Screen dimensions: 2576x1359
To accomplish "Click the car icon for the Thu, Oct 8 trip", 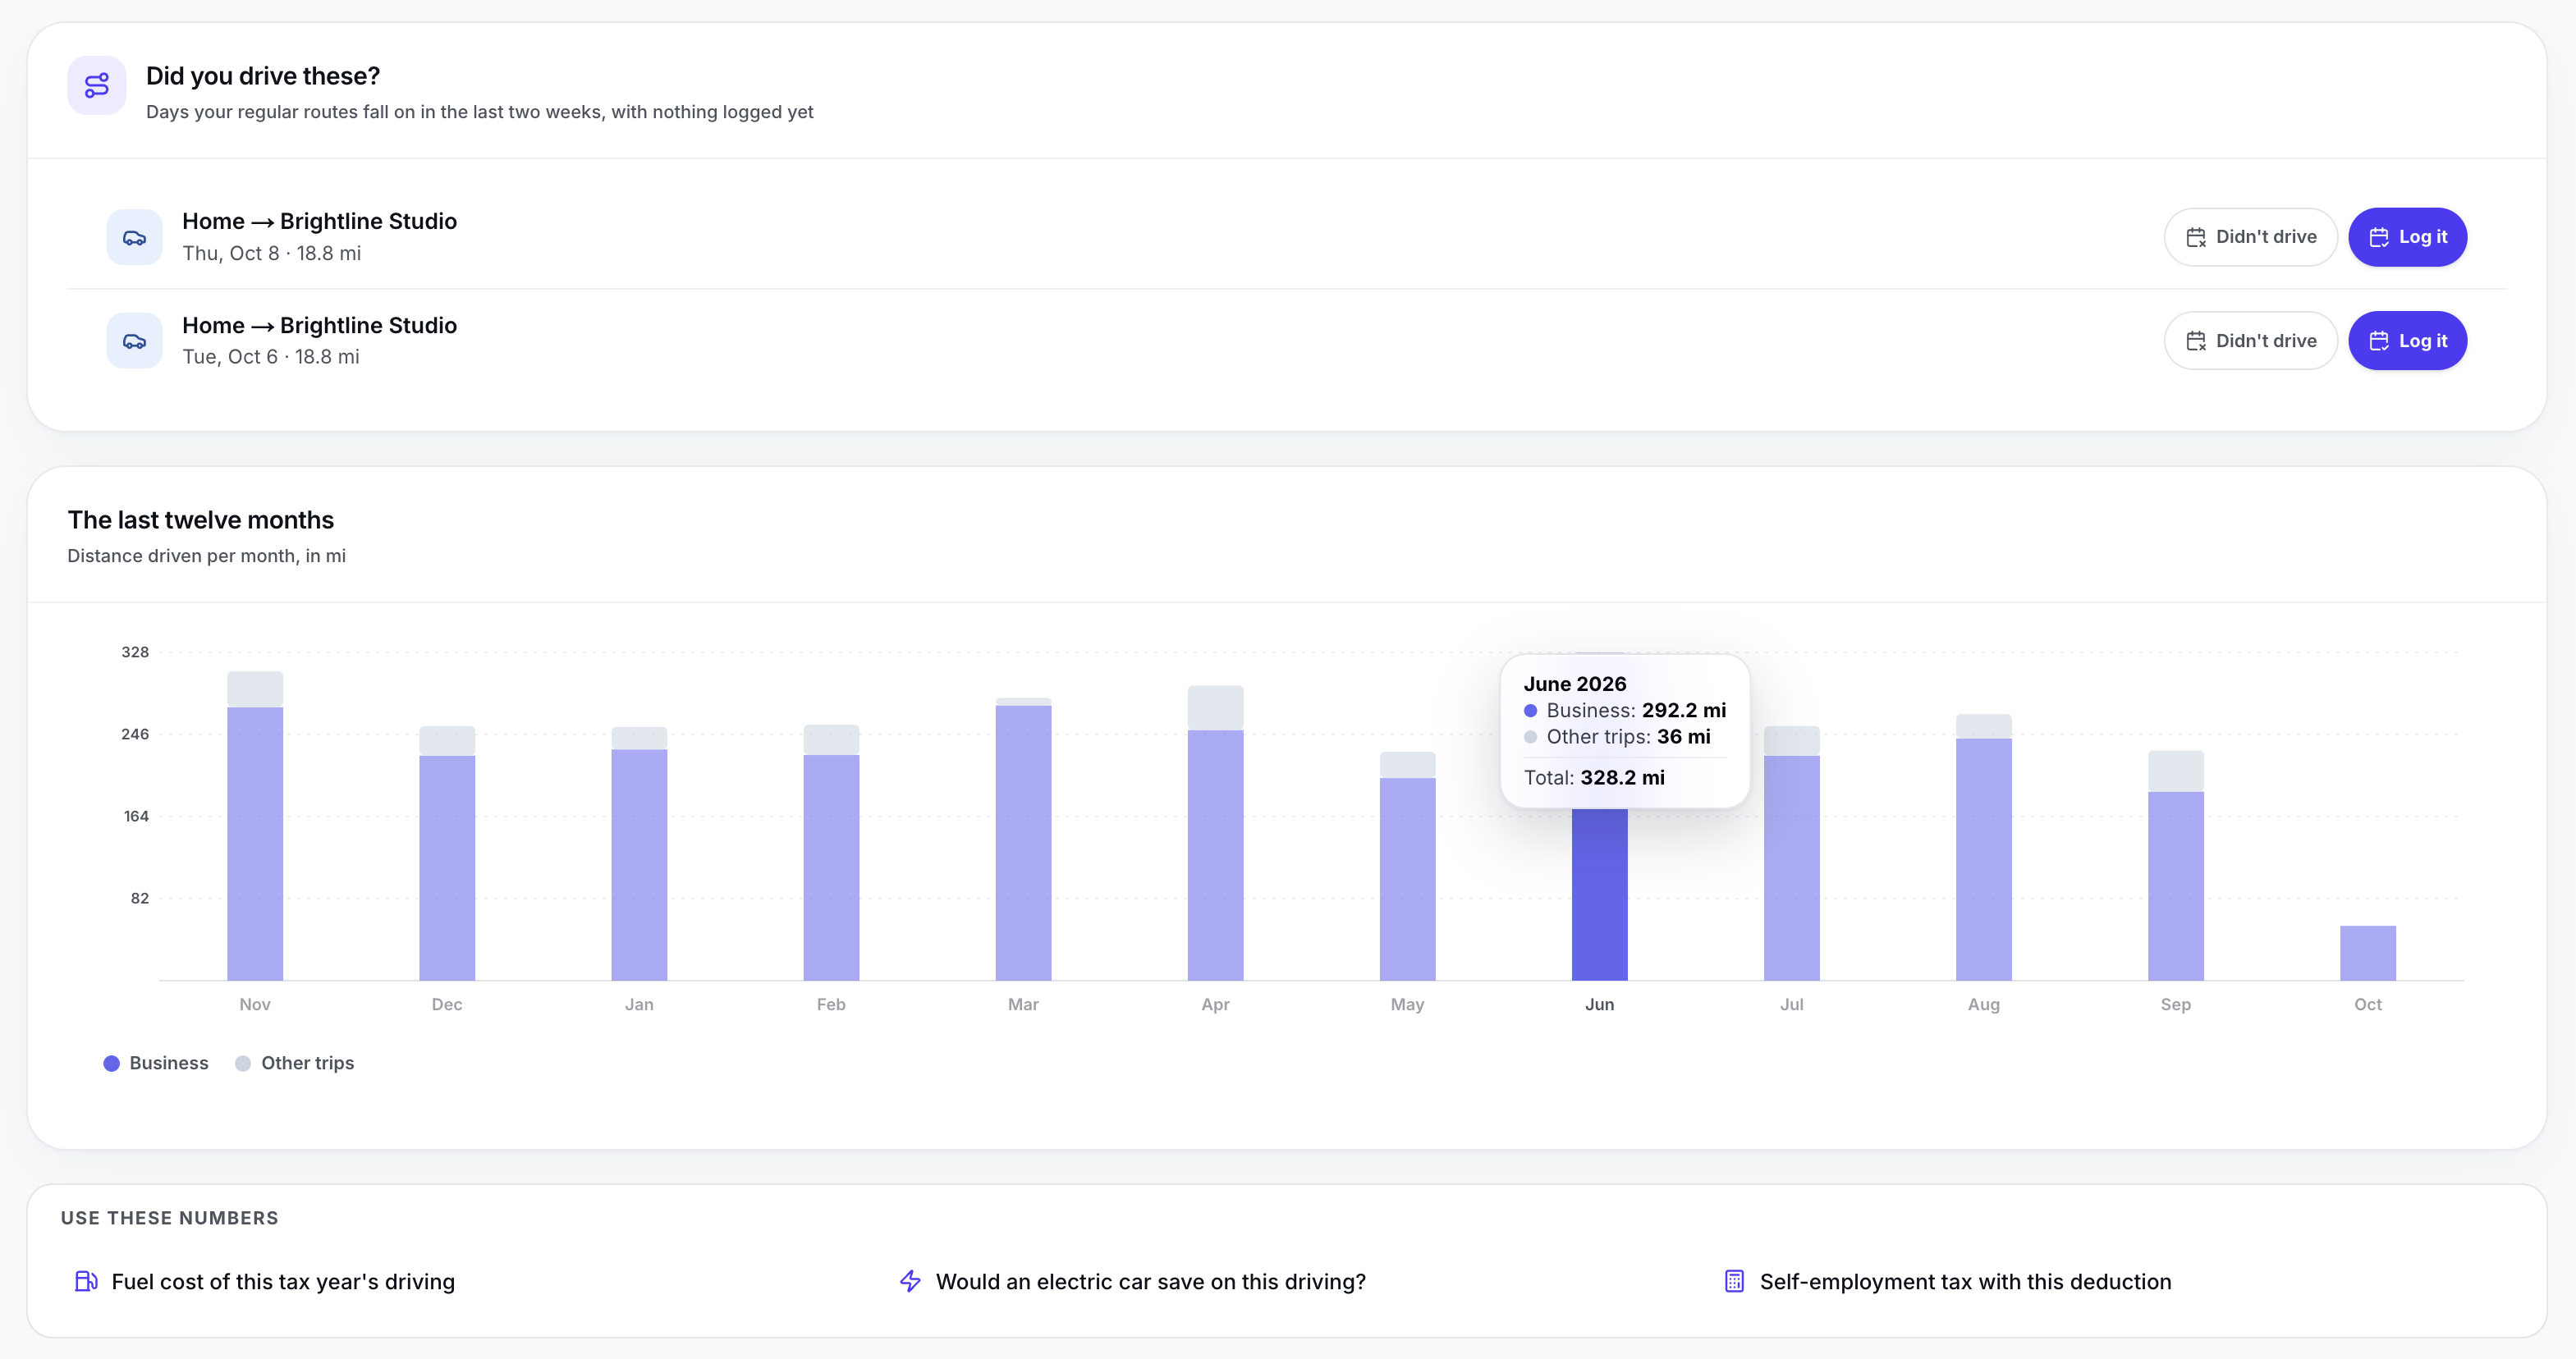I will pos(134,237).
